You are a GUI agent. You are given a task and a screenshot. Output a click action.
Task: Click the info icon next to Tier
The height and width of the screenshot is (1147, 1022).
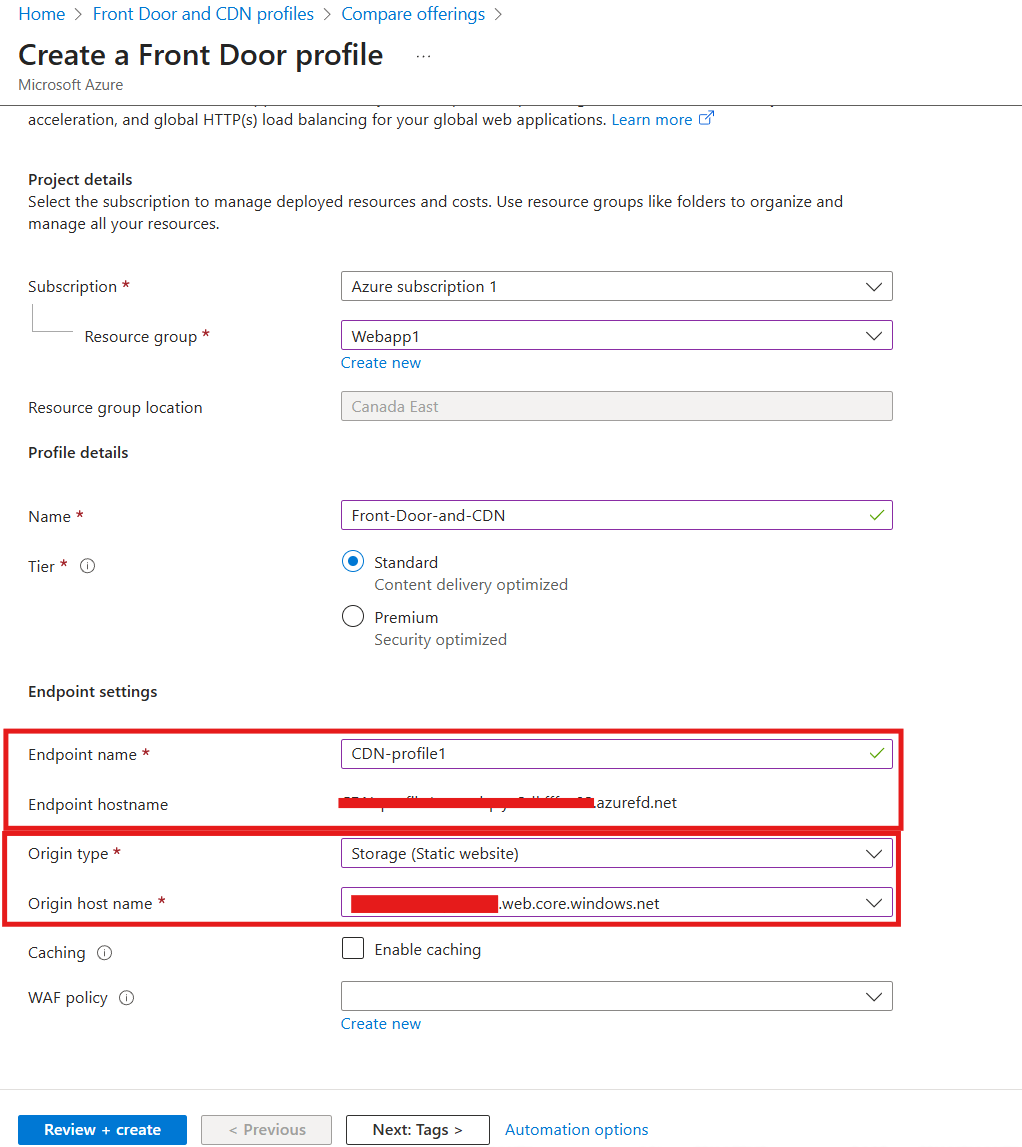click(x=87, y=566)
